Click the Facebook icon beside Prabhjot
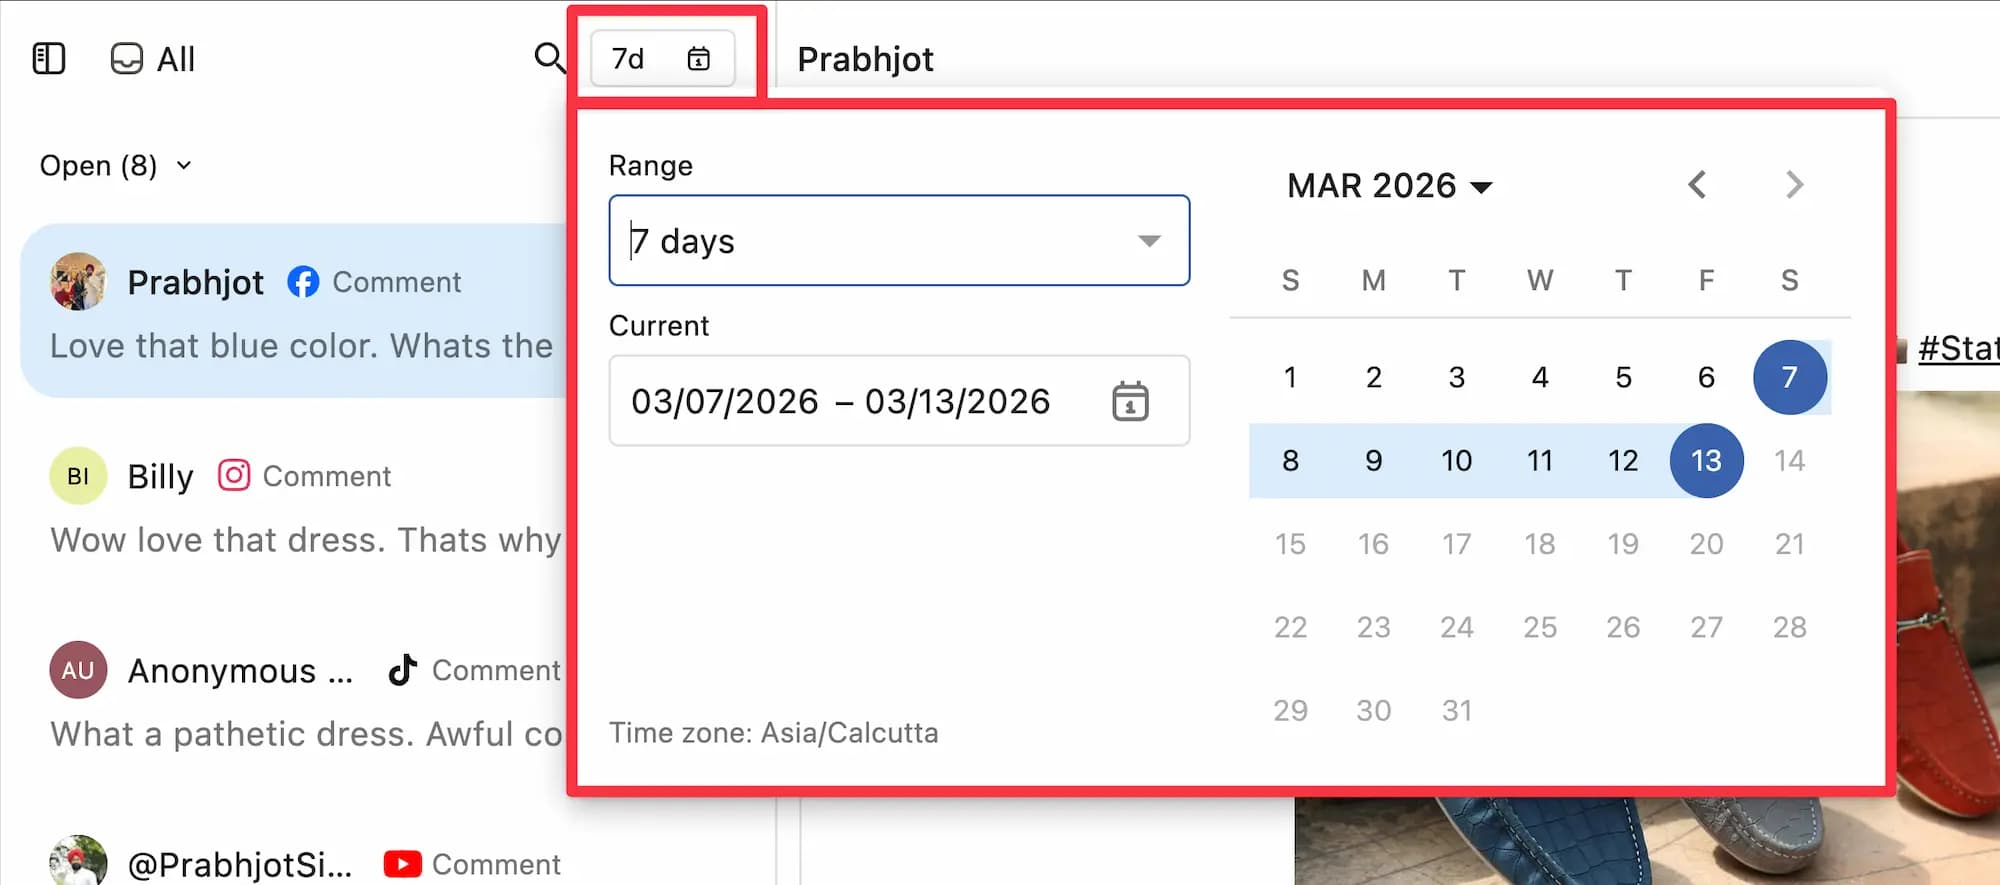Viewport: 2000px width, 885px height. click(x=303, y=282)
